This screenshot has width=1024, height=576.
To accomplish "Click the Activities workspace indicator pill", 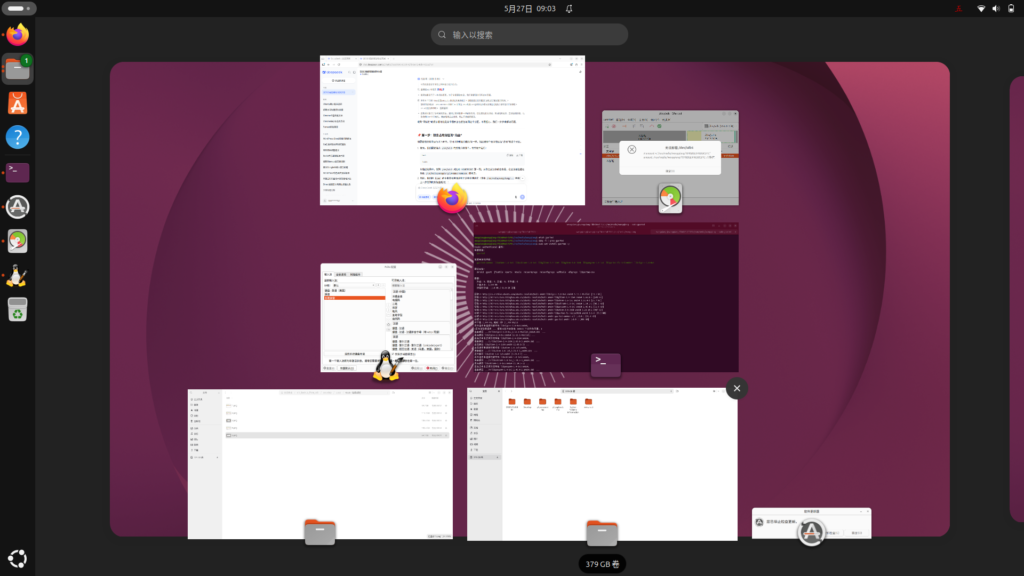I will click(x=18, y=8).
